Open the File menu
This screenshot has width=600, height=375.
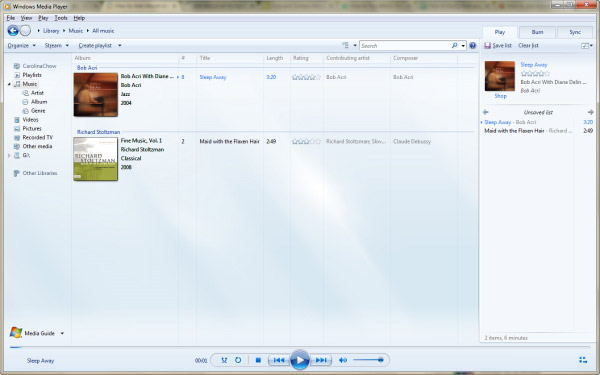[x=11, y=18]
